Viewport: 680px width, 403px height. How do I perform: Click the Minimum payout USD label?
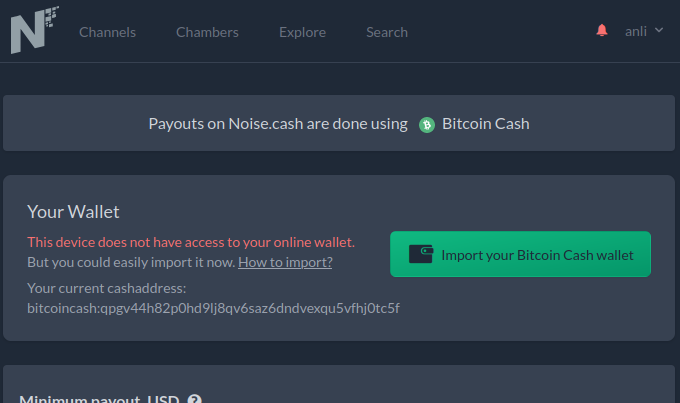coord(99,399)
